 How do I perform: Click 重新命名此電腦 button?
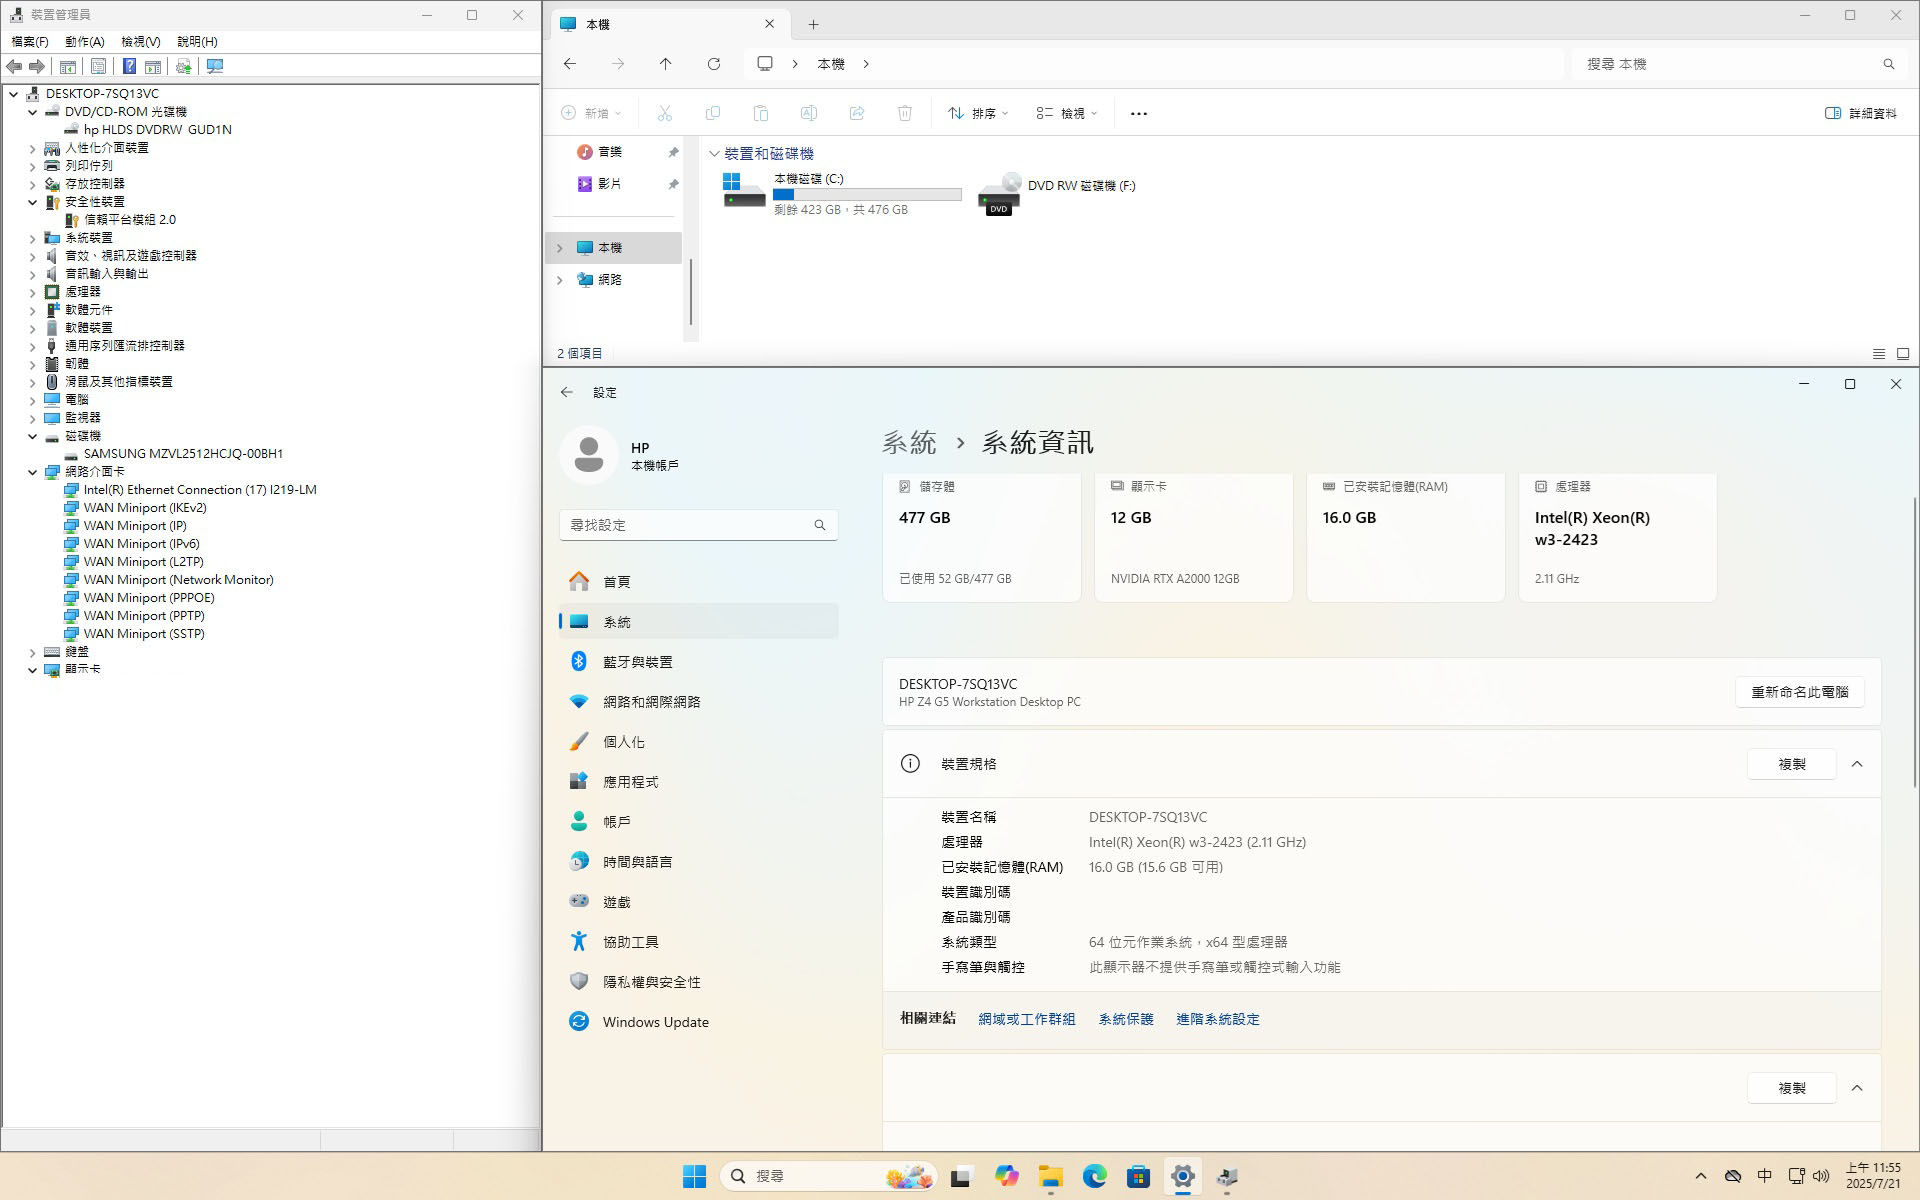(x=1799, y=692)
